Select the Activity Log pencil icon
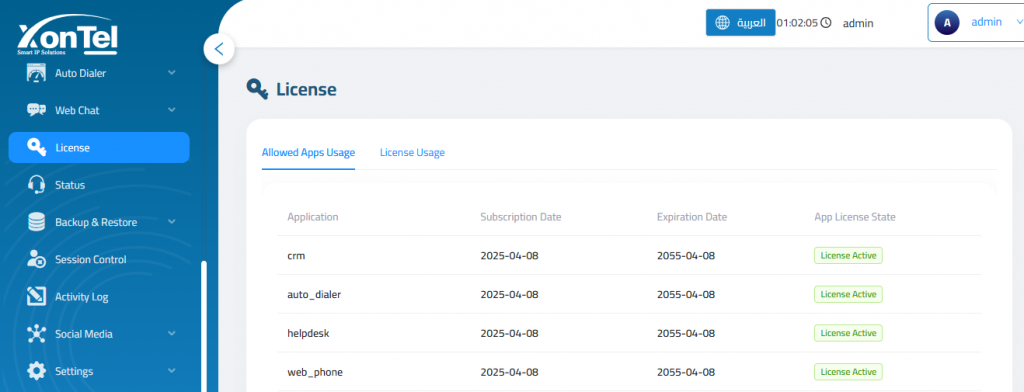The image size is (1024, 392). 37,297
